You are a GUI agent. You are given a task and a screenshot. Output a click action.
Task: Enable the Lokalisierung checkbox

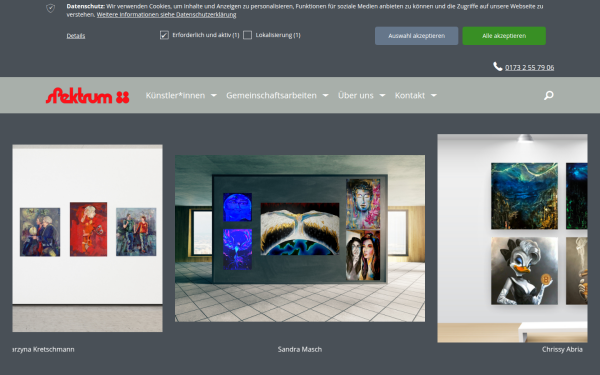(248, 35)
